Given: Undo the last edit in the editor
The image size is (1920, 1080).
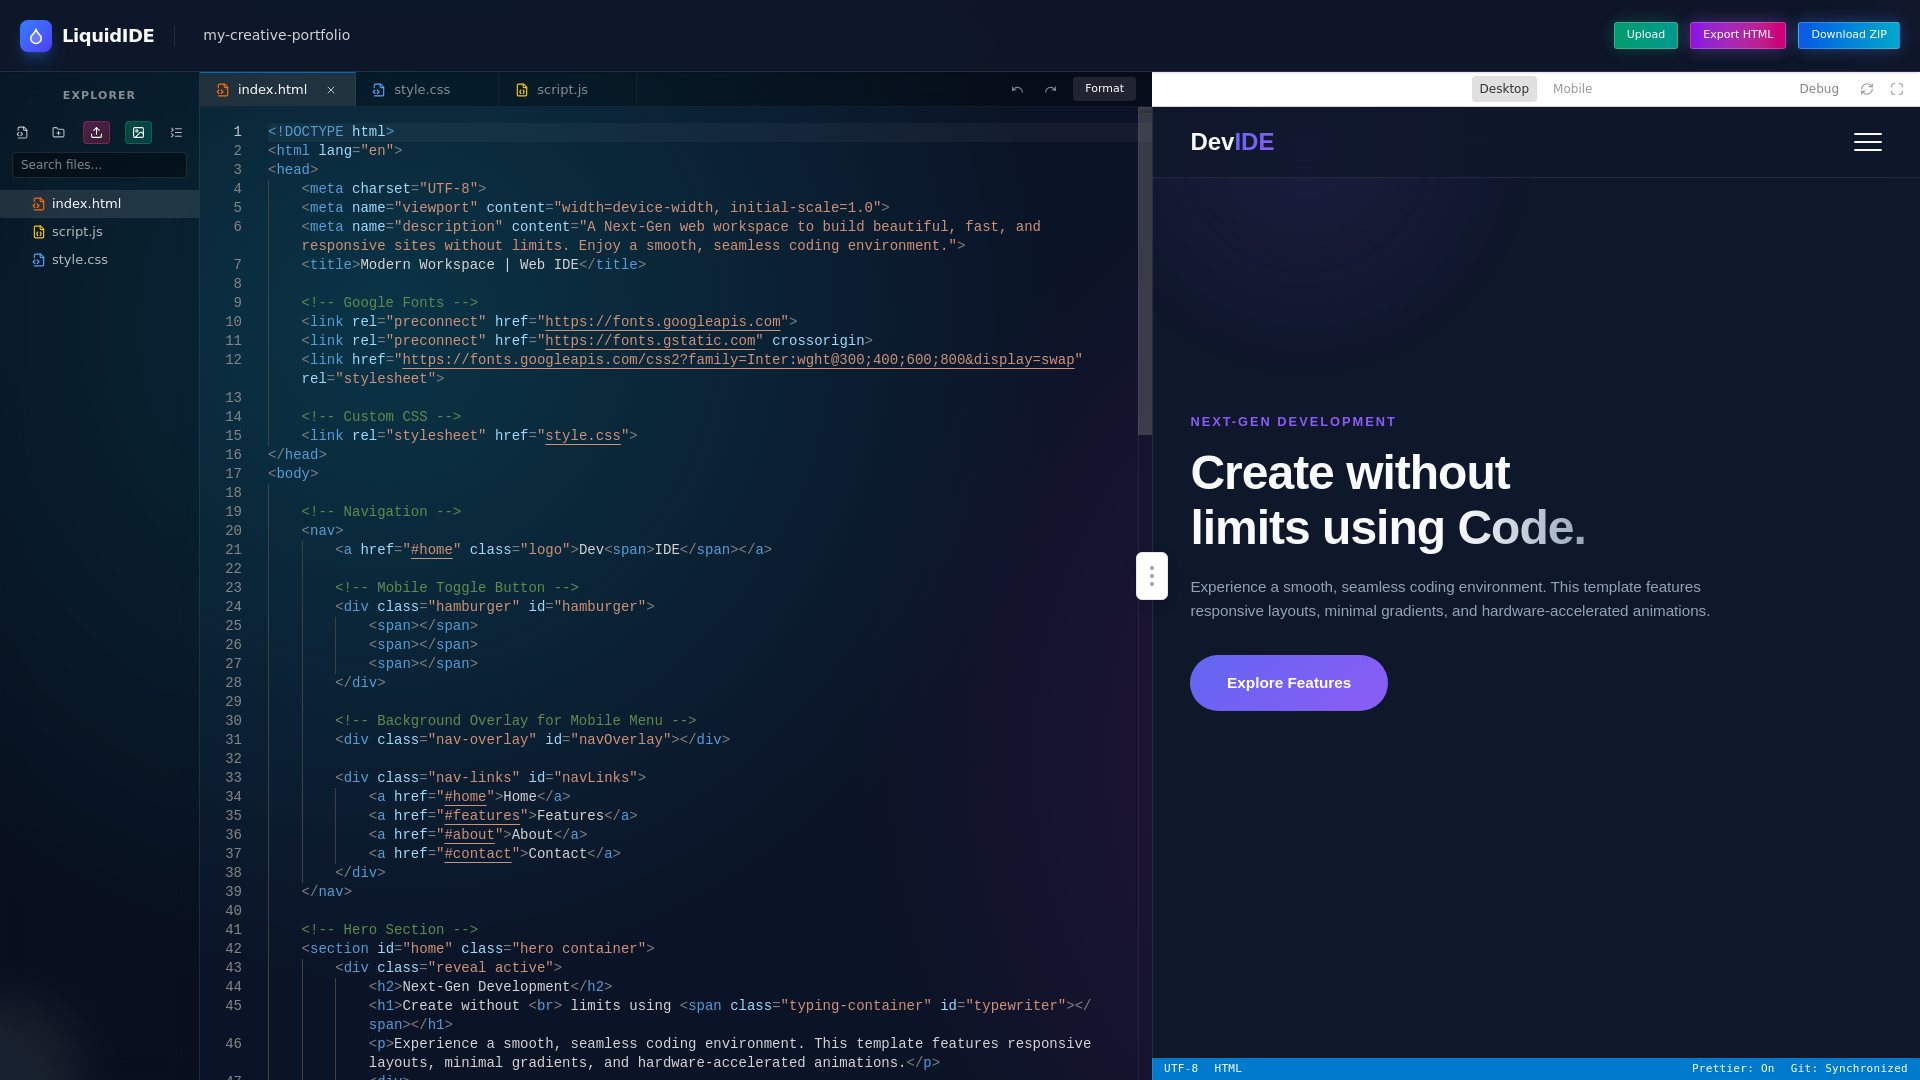Looking at the screenshot, I should coord(1017,89).
